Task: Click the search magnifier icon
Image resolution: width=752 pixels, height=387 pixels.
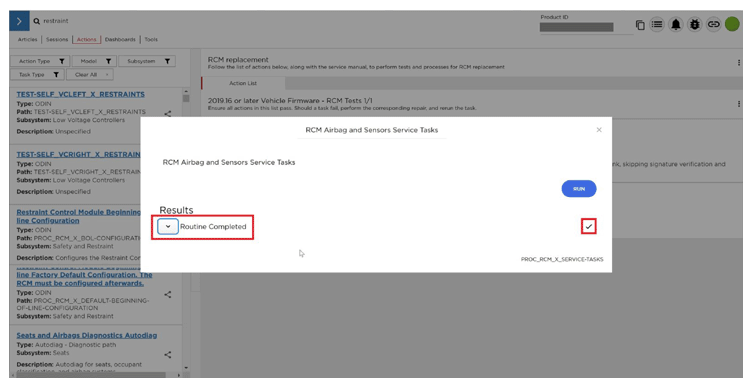Action: click(36, 21)
